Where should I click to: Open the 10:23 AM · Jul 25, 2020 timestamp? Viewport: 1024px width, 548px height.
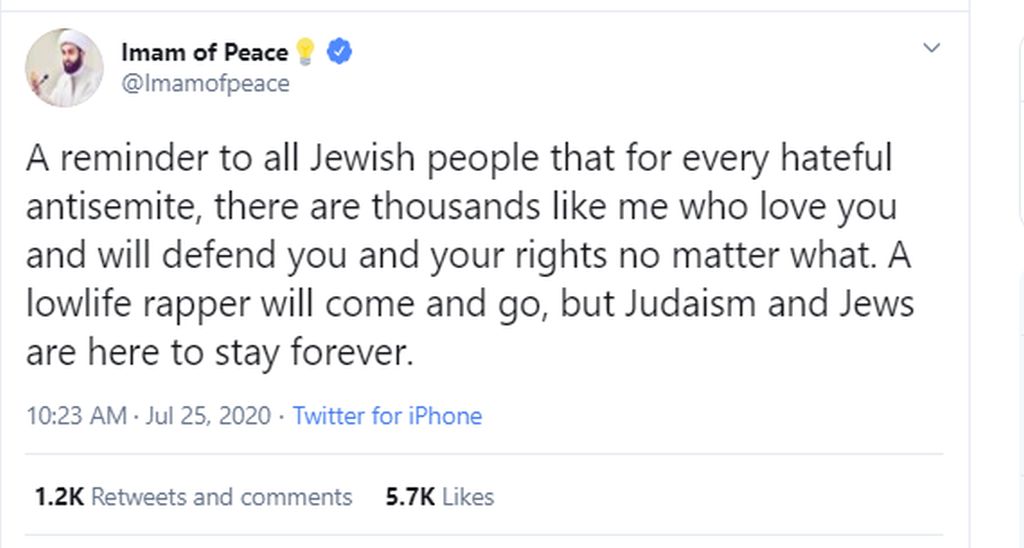pos(148,415)
